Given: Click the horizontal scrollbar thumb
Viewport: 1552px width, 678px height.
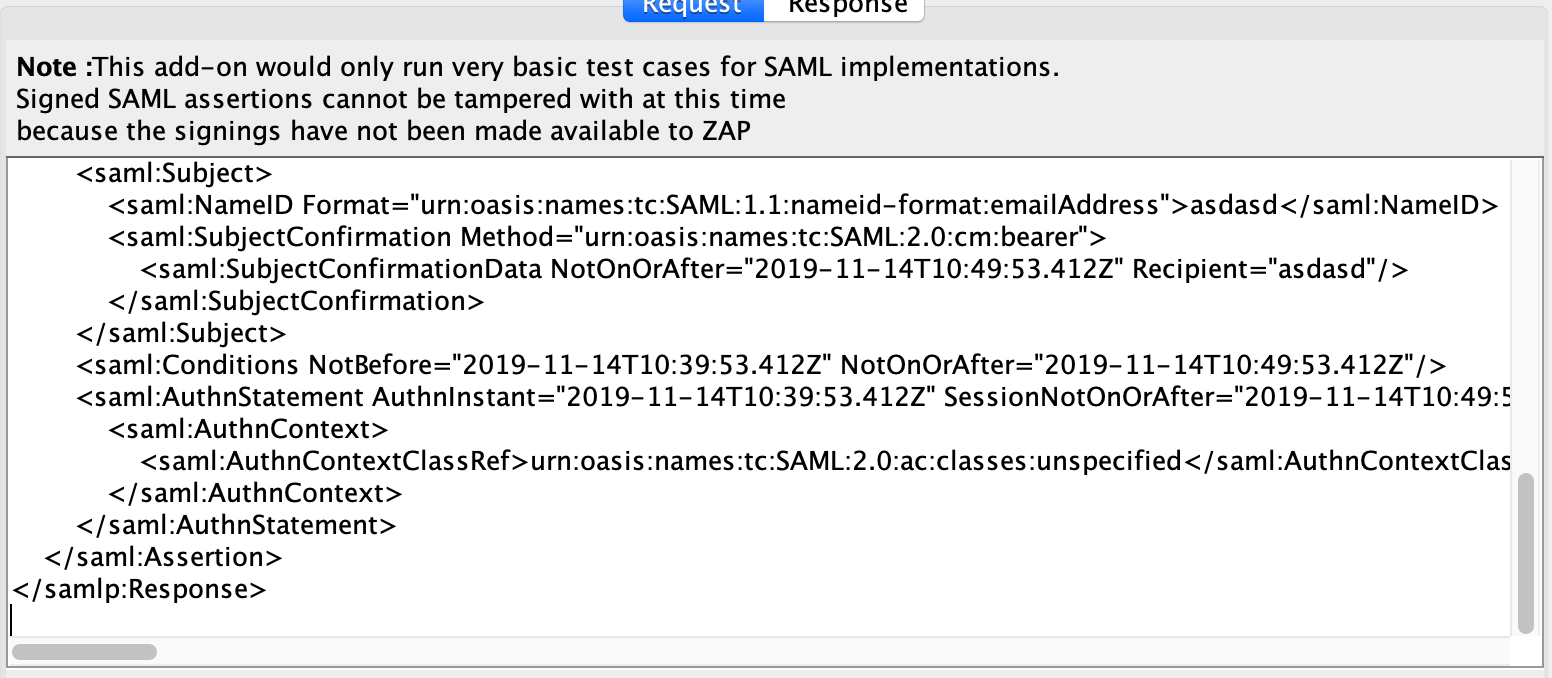Looking at the screenshot, I should [x=84, y=651].
